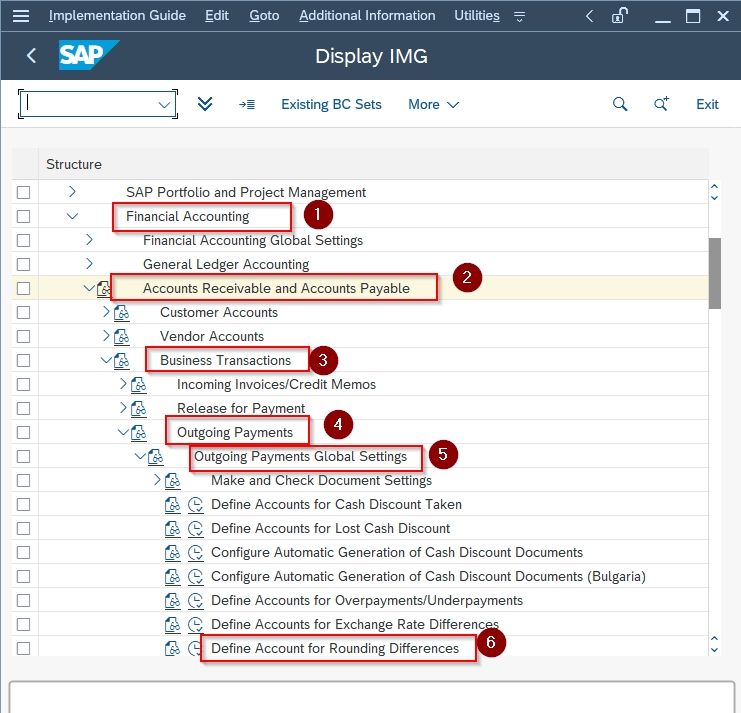Click the title bar previous arrow icon

(x=589, y=16)
